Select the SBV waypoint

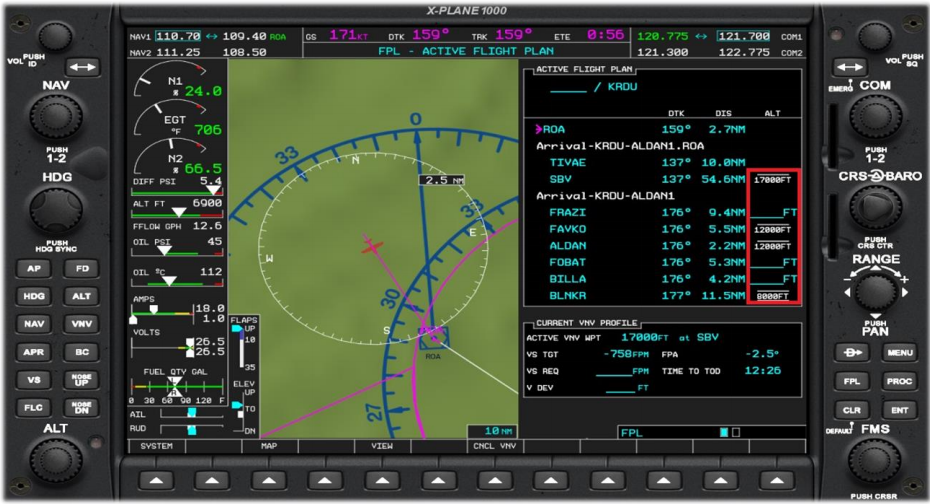tap(560, 179)
